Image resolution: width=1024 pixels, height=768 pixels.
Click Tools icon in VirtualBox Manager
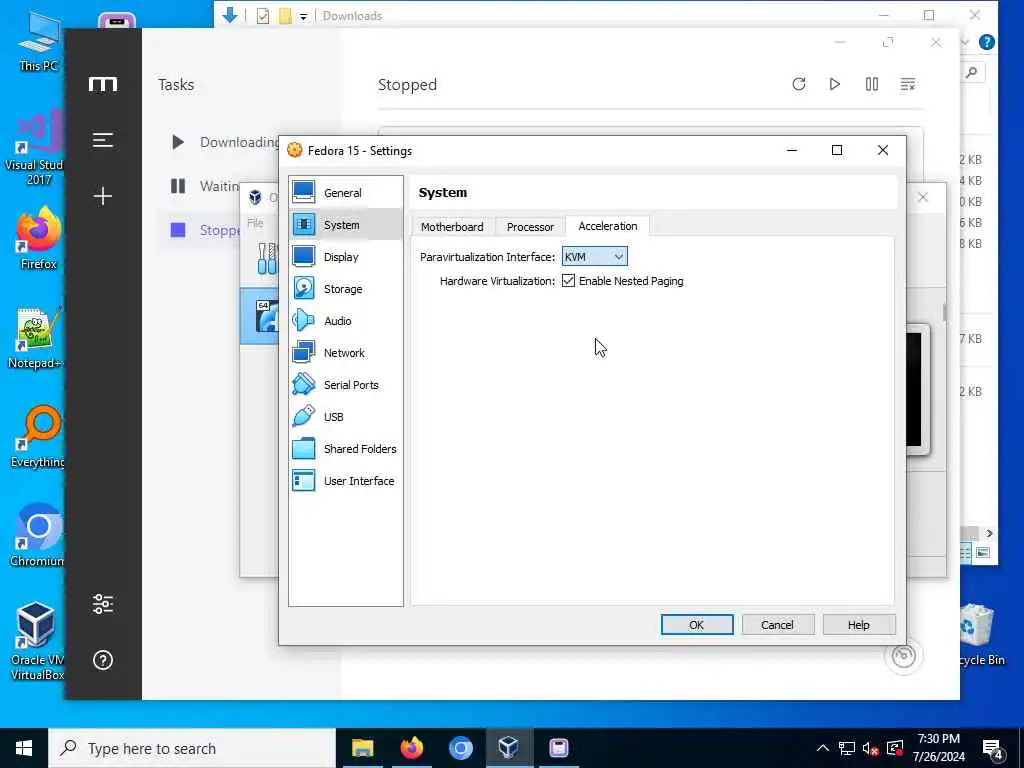coord(266,259)
